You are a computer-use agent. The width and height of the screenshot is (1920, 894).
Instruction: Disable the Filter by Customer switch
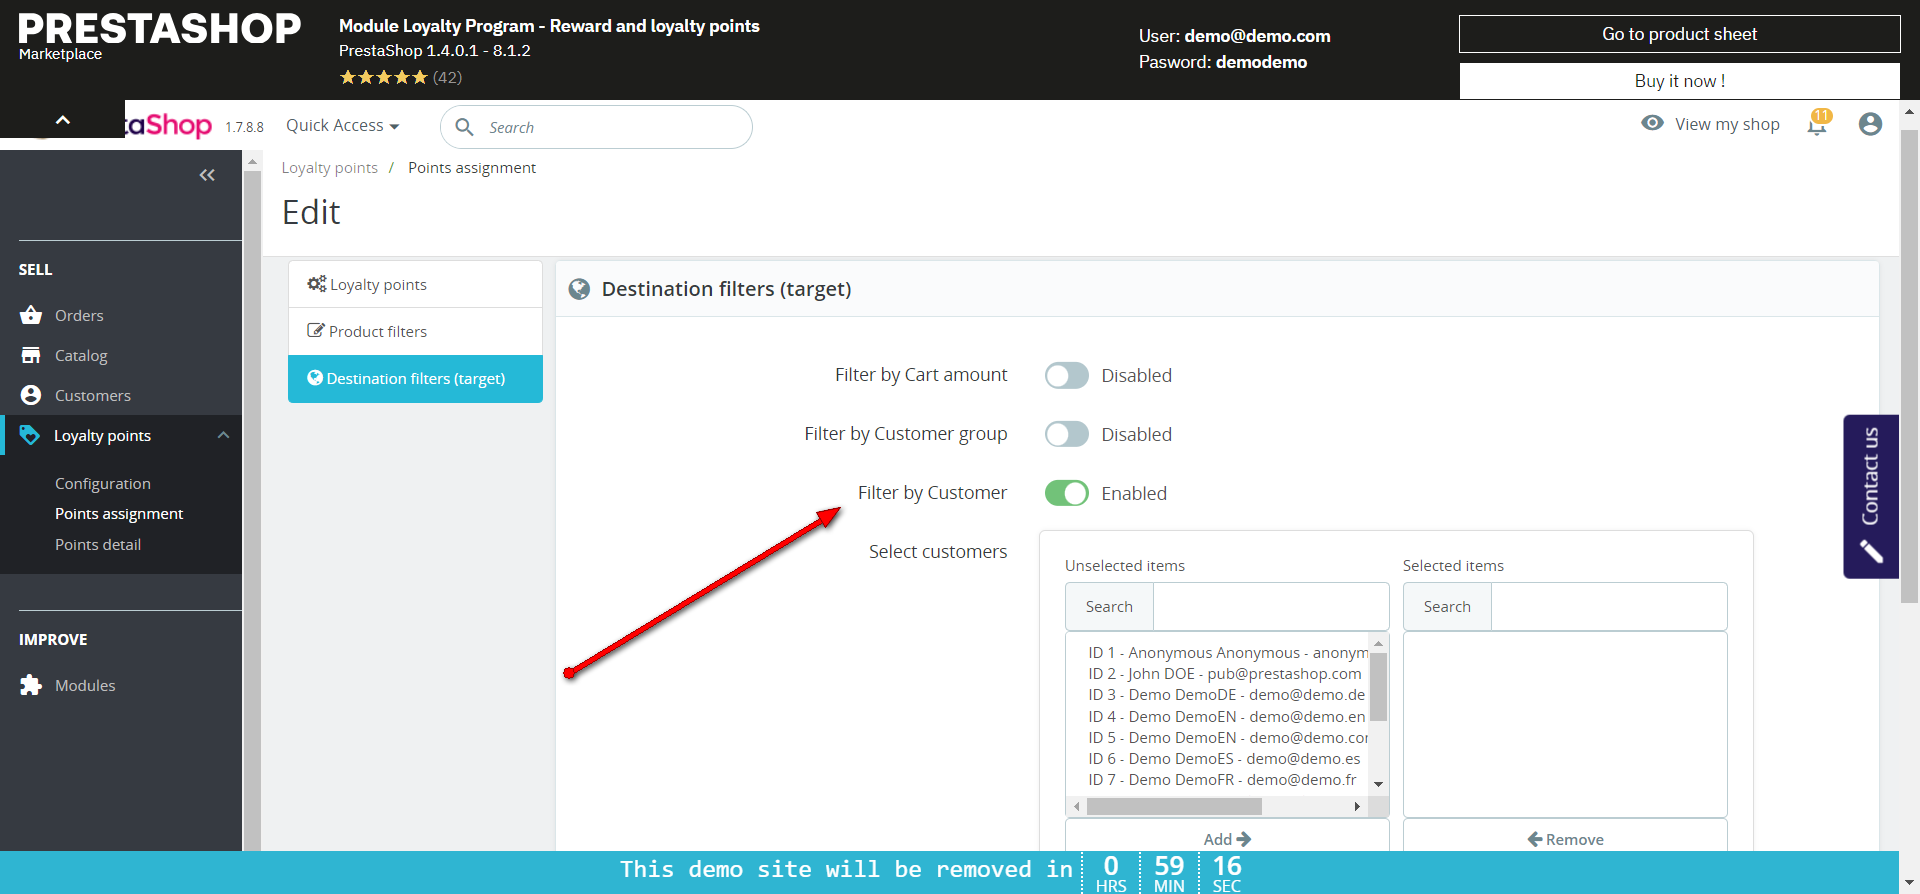click(1066, 493)
